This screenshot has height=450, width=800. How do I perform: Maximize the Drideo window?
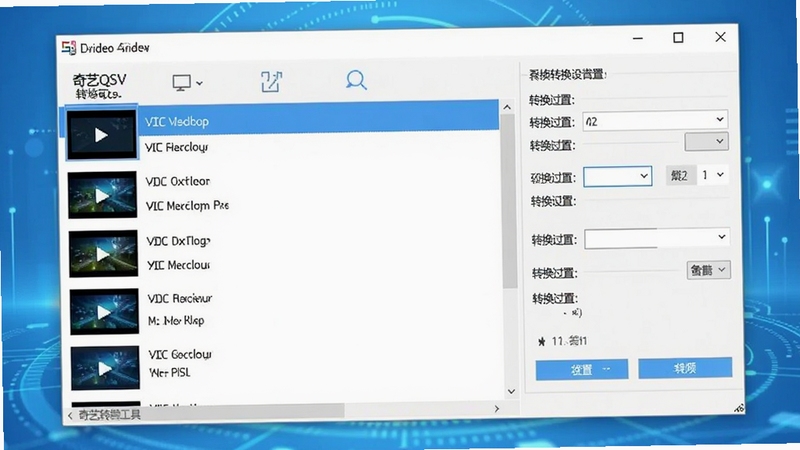(678, 38)
